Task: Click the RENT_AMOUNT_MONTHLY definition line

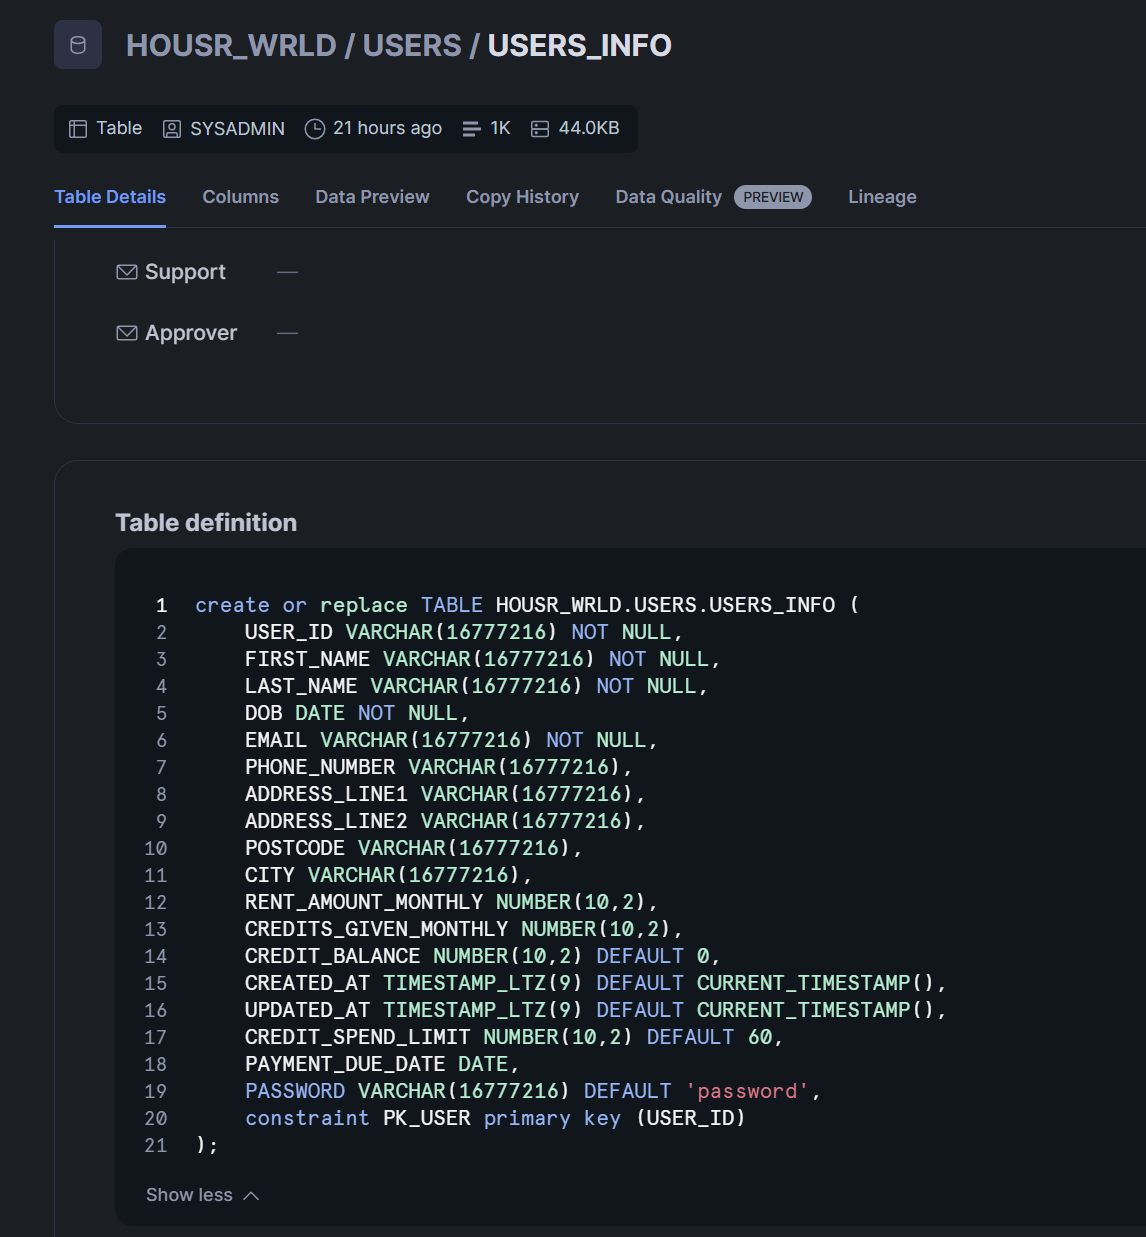Action: pos(451,902)
